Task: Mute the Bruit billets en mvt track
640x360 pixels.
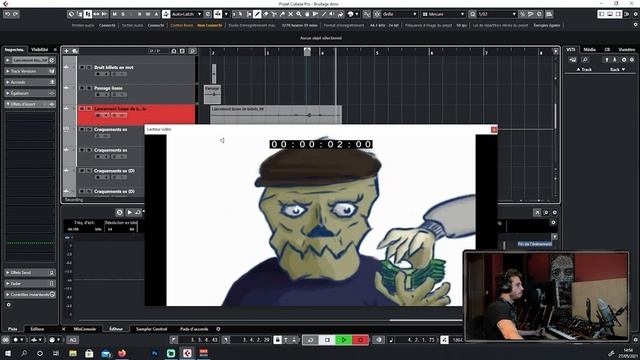Action: coord(82,67)
